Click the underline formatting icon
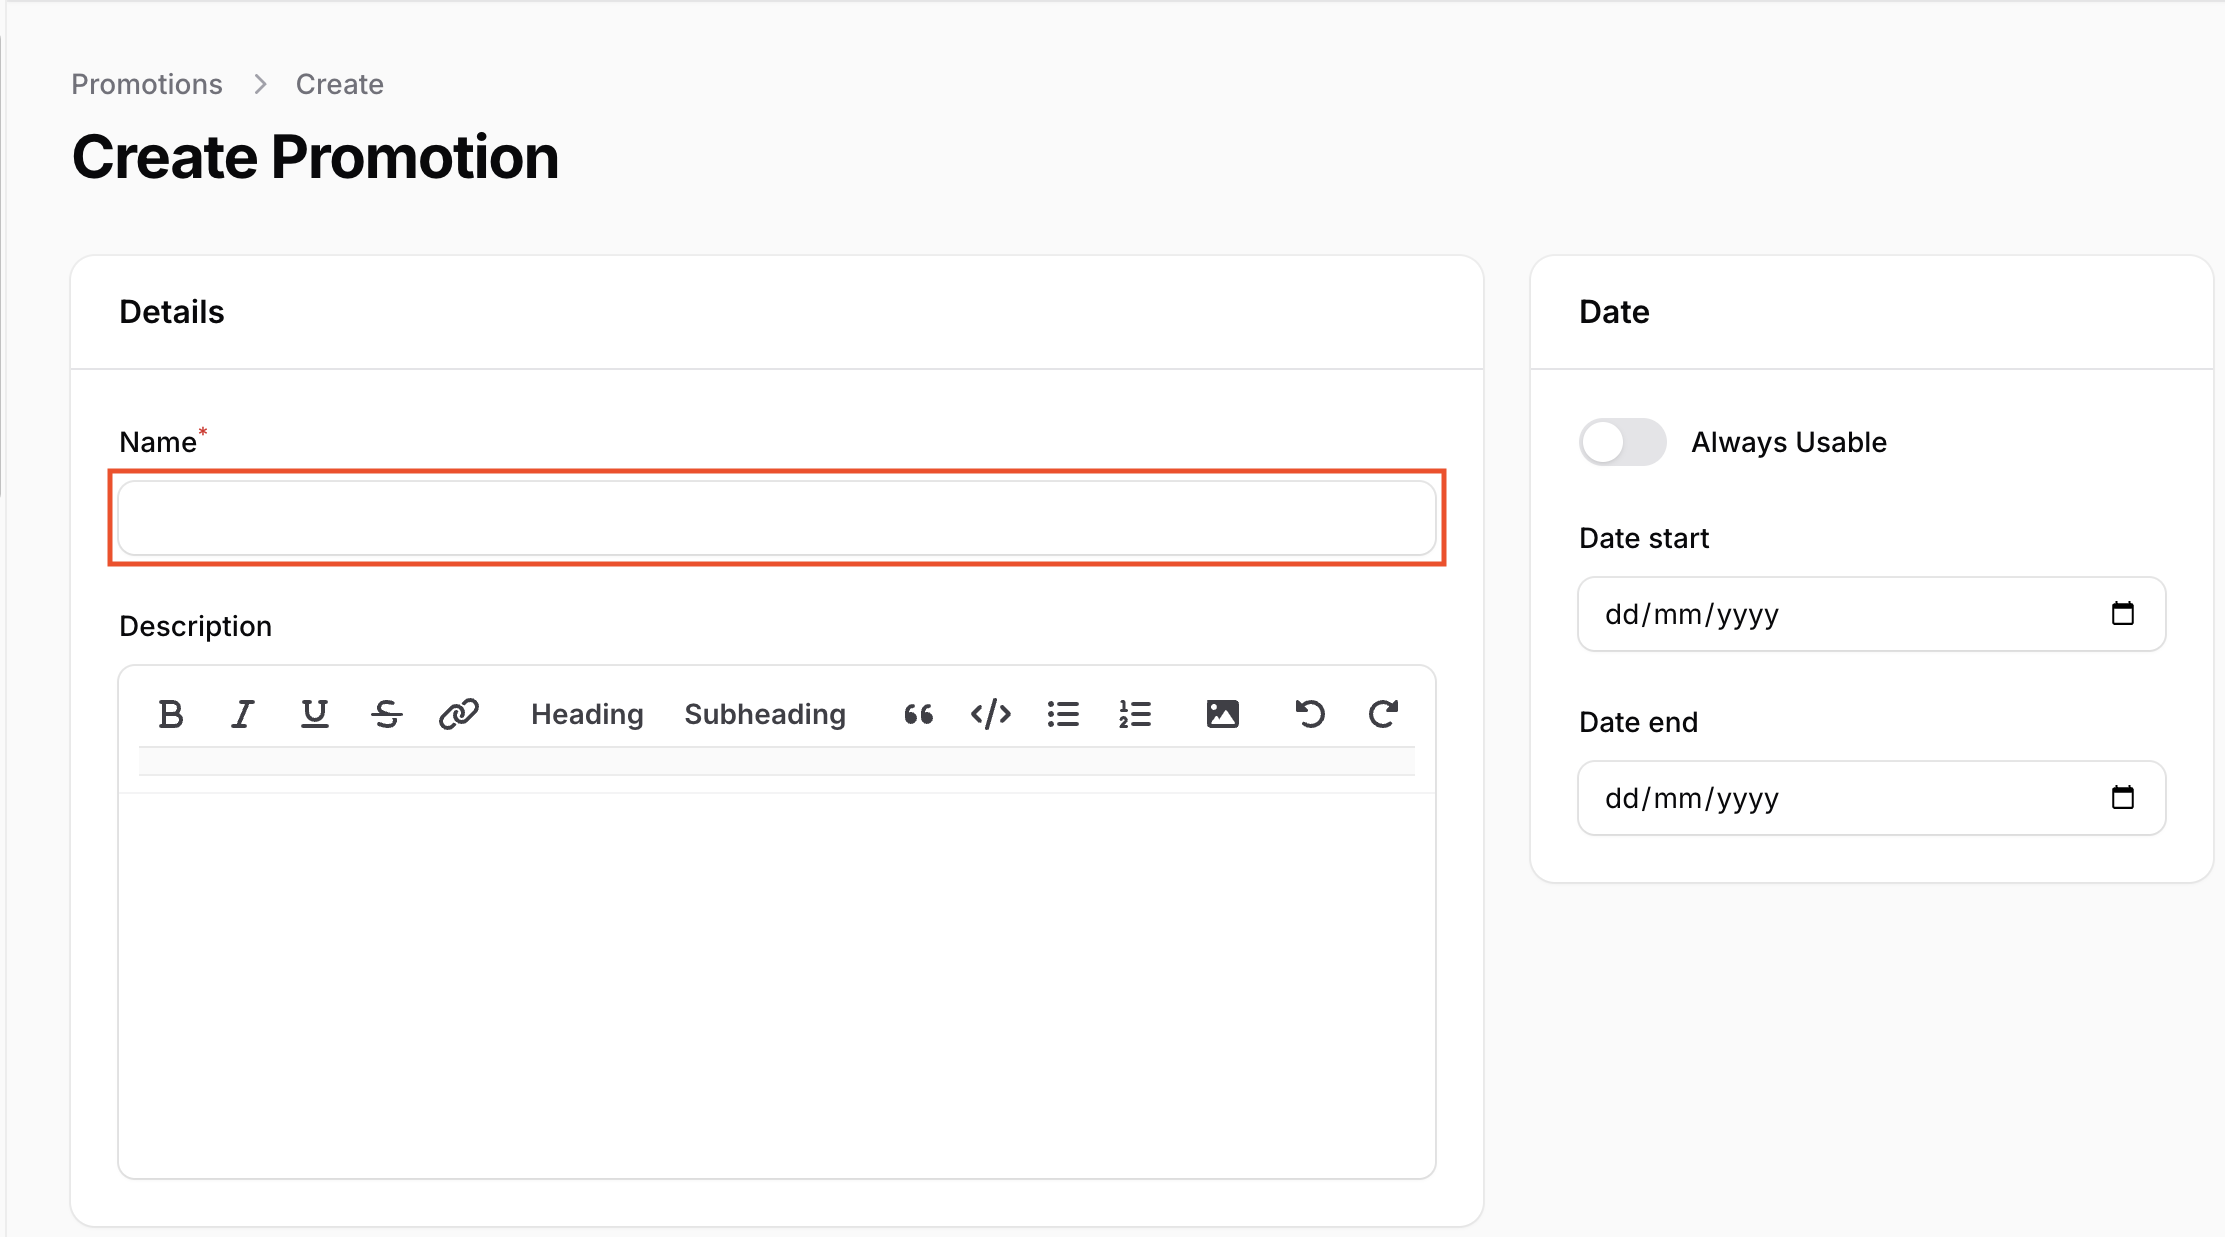 coord(315,714)
